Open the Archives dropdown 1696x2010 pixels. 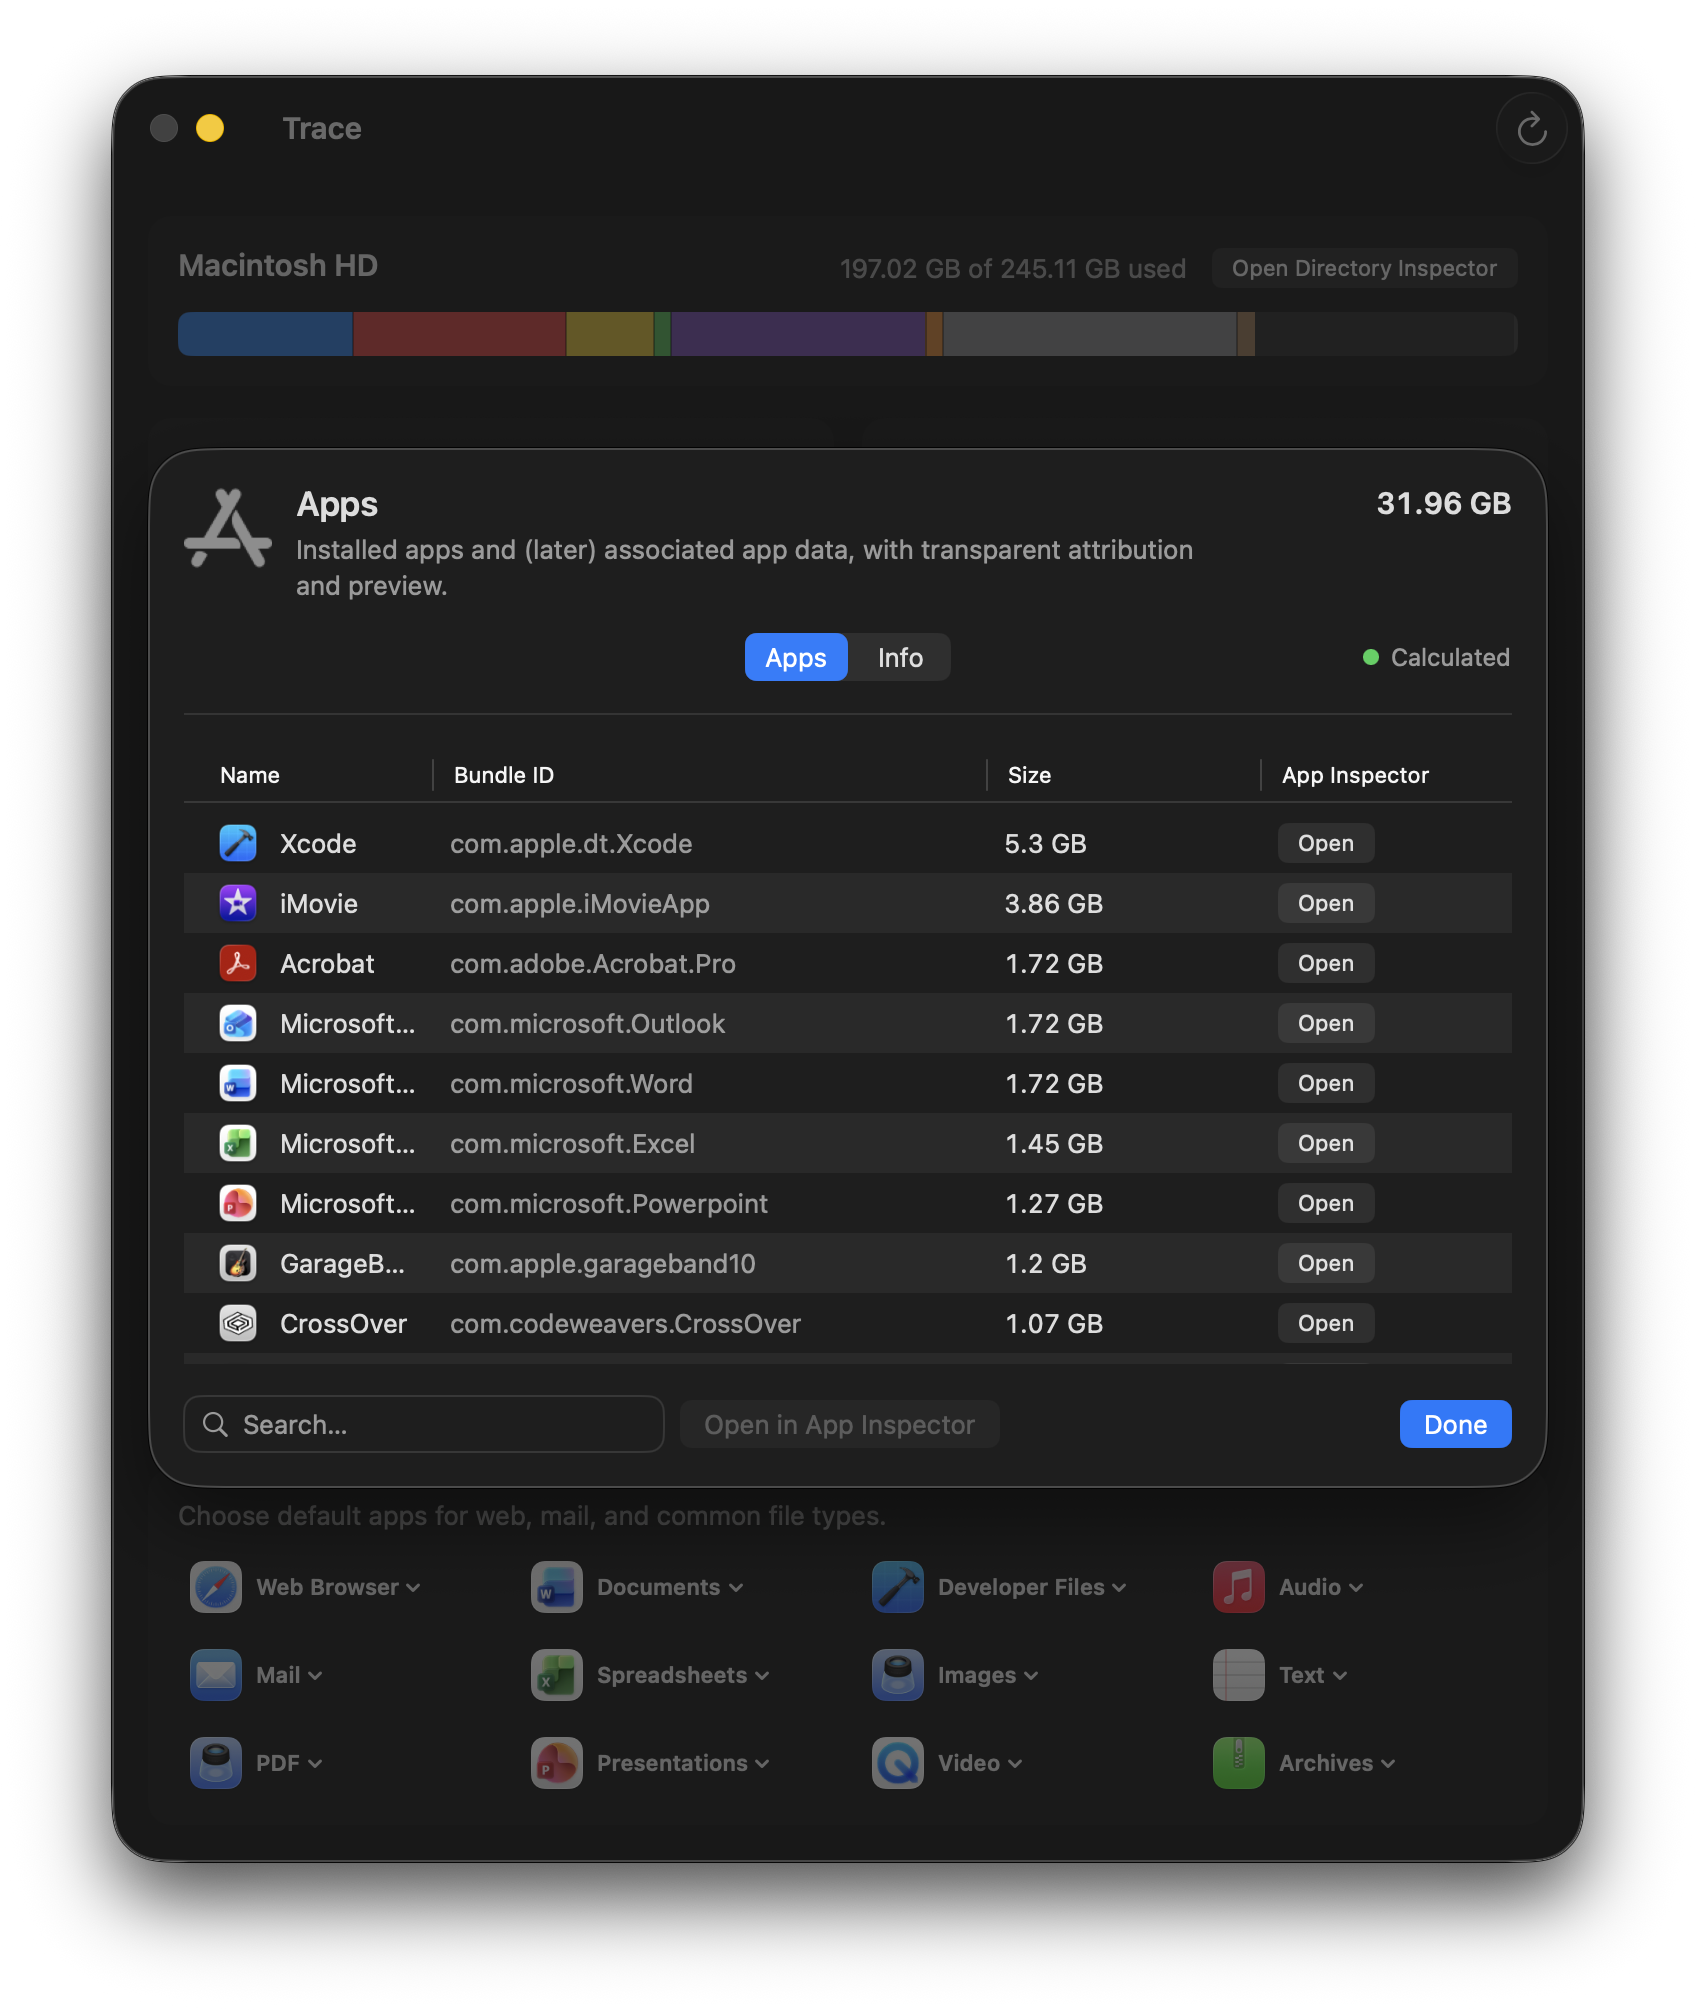(1389, 1763)
